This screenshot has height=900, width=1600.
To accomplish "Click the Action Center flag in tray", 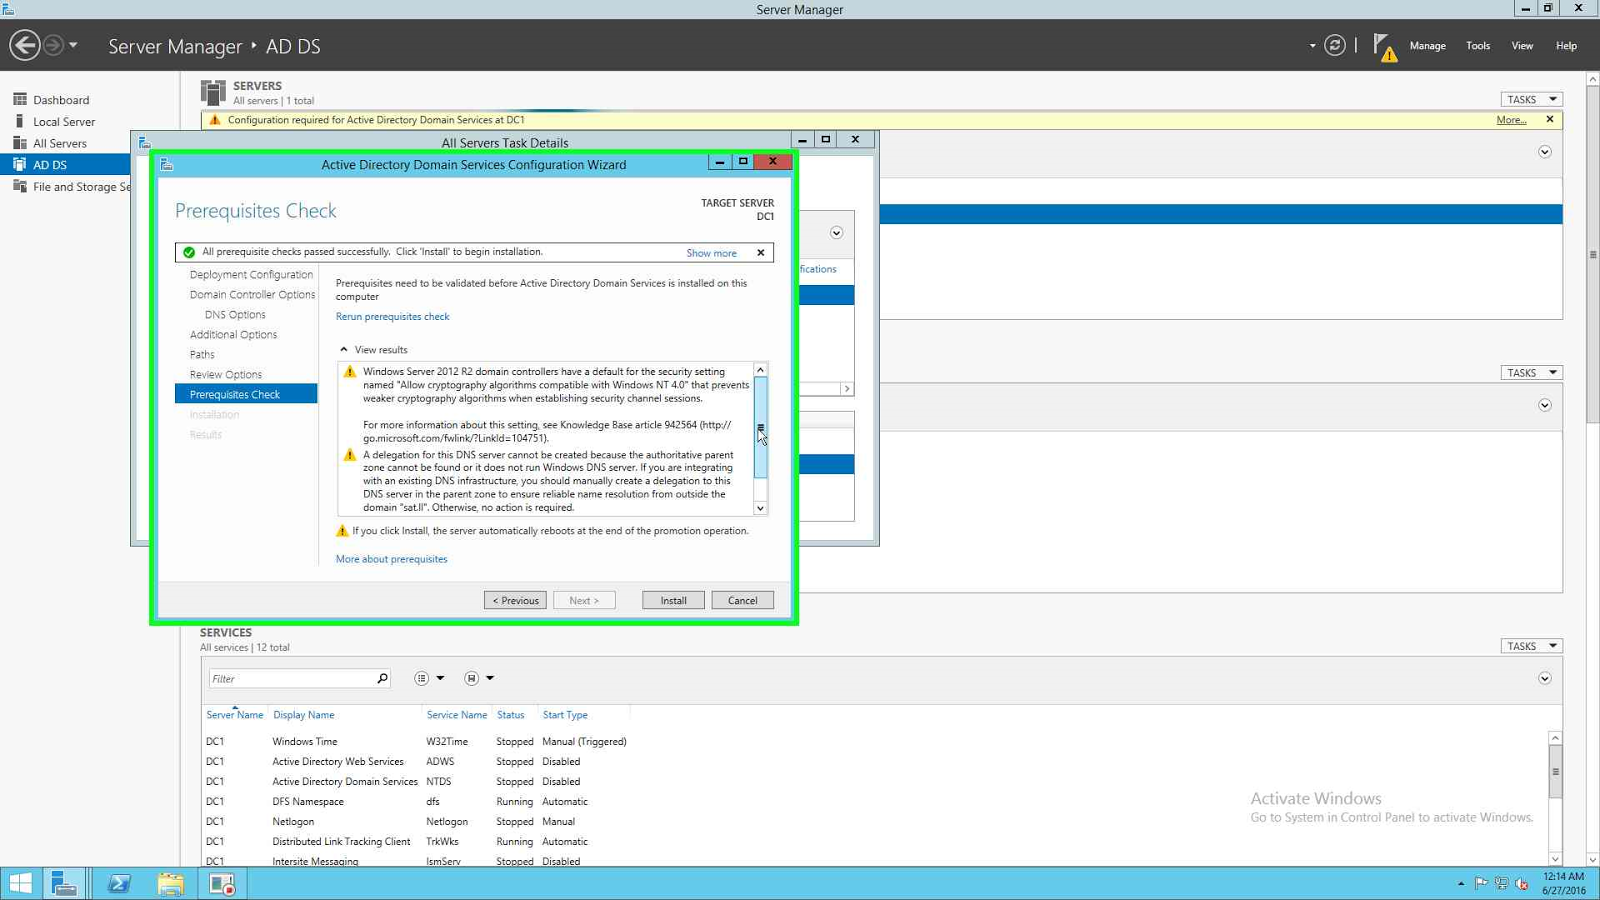I will 1481,883.
